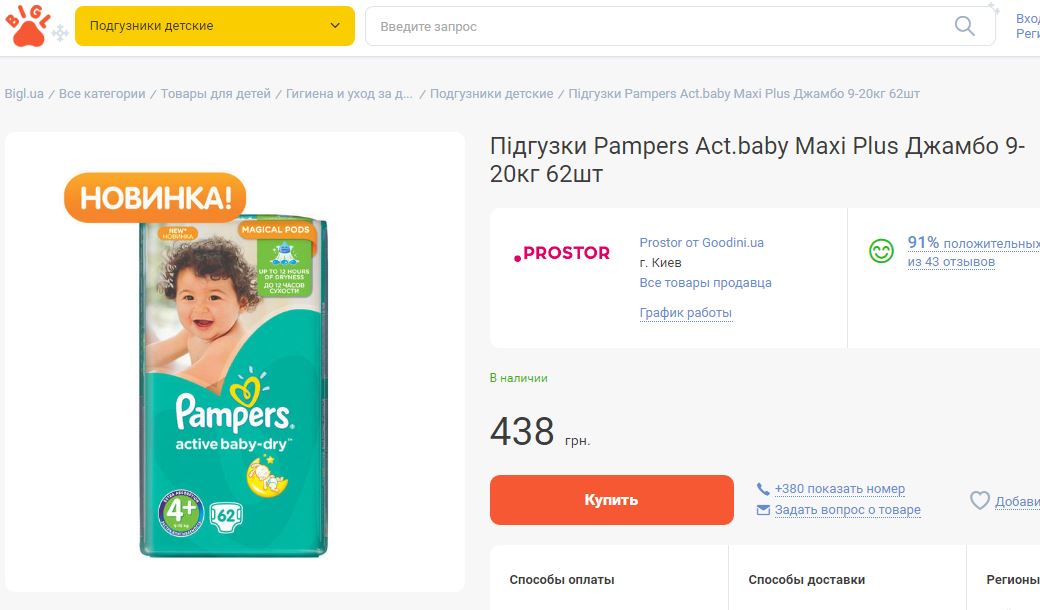The width and height of the screenshot is (1040, 610).
Task: Open the Prostor от Goodini.ua seller link
Action: tap(701, 243)
